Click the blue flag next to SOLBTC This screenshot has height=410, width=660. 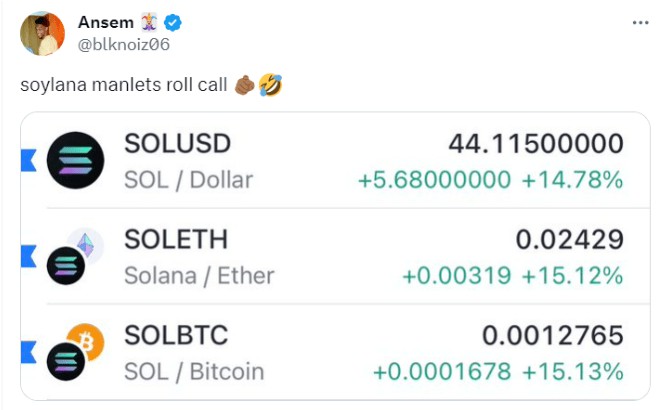(x=29, y=352)
